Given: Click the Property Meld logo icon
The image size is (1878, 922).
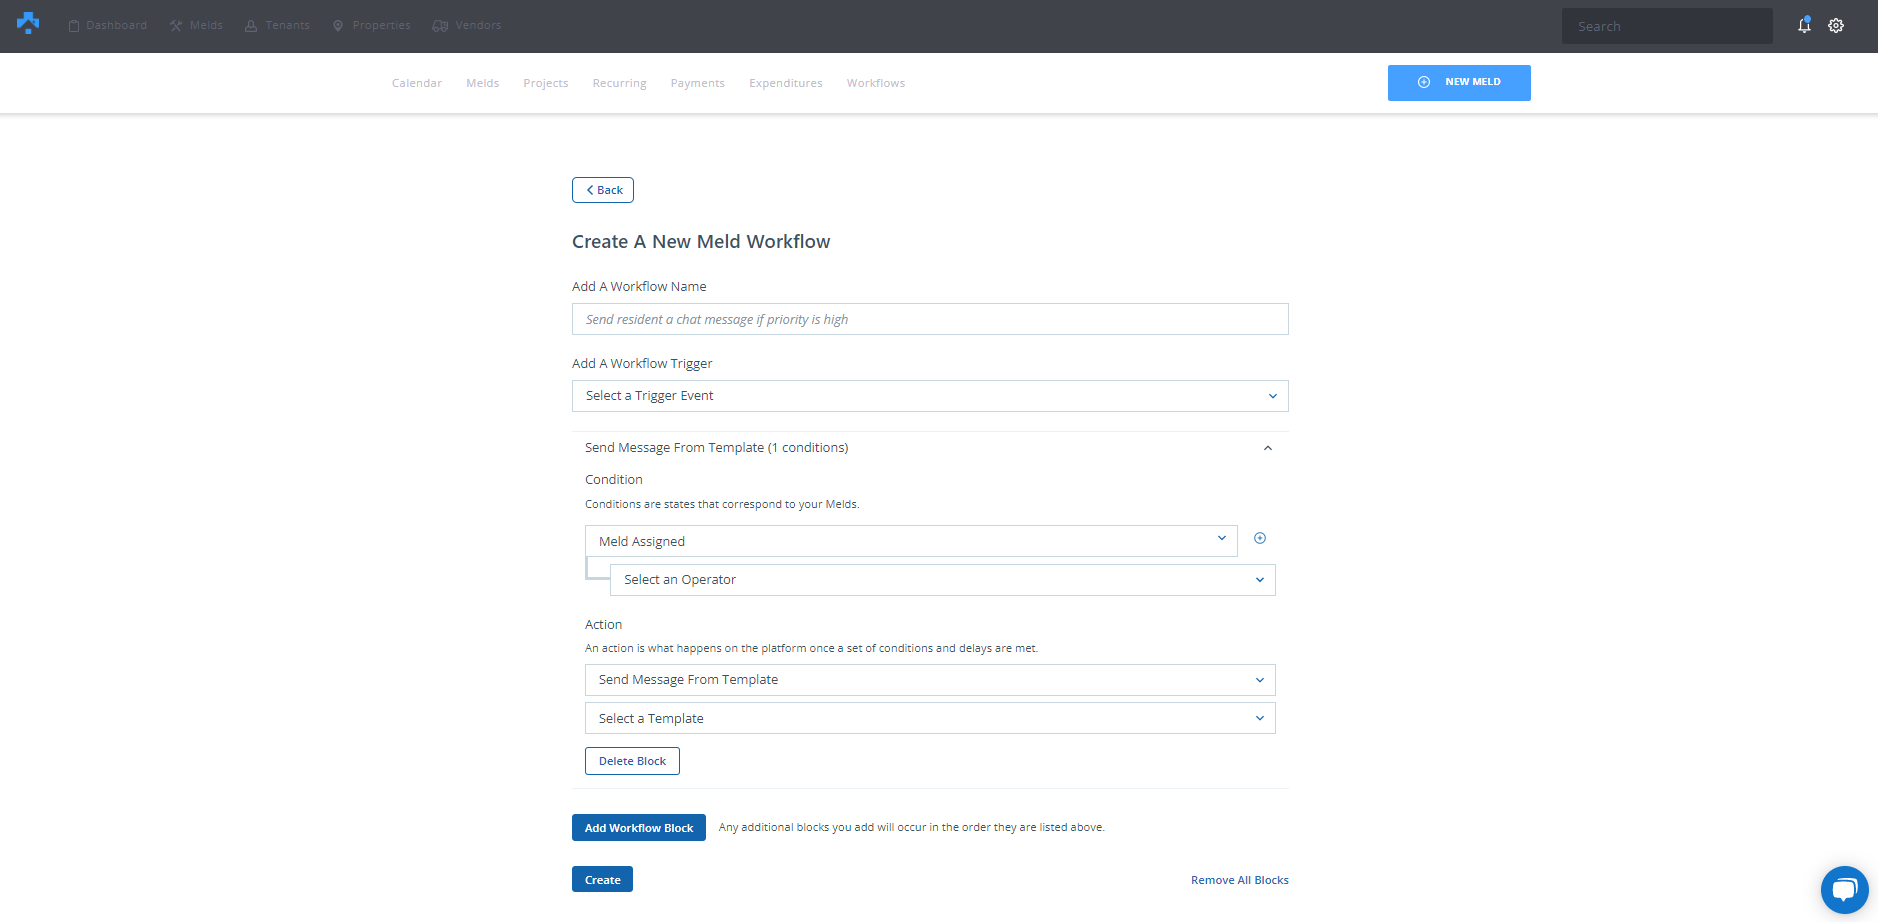Looking at the screenshot, I should click(28, 24).
